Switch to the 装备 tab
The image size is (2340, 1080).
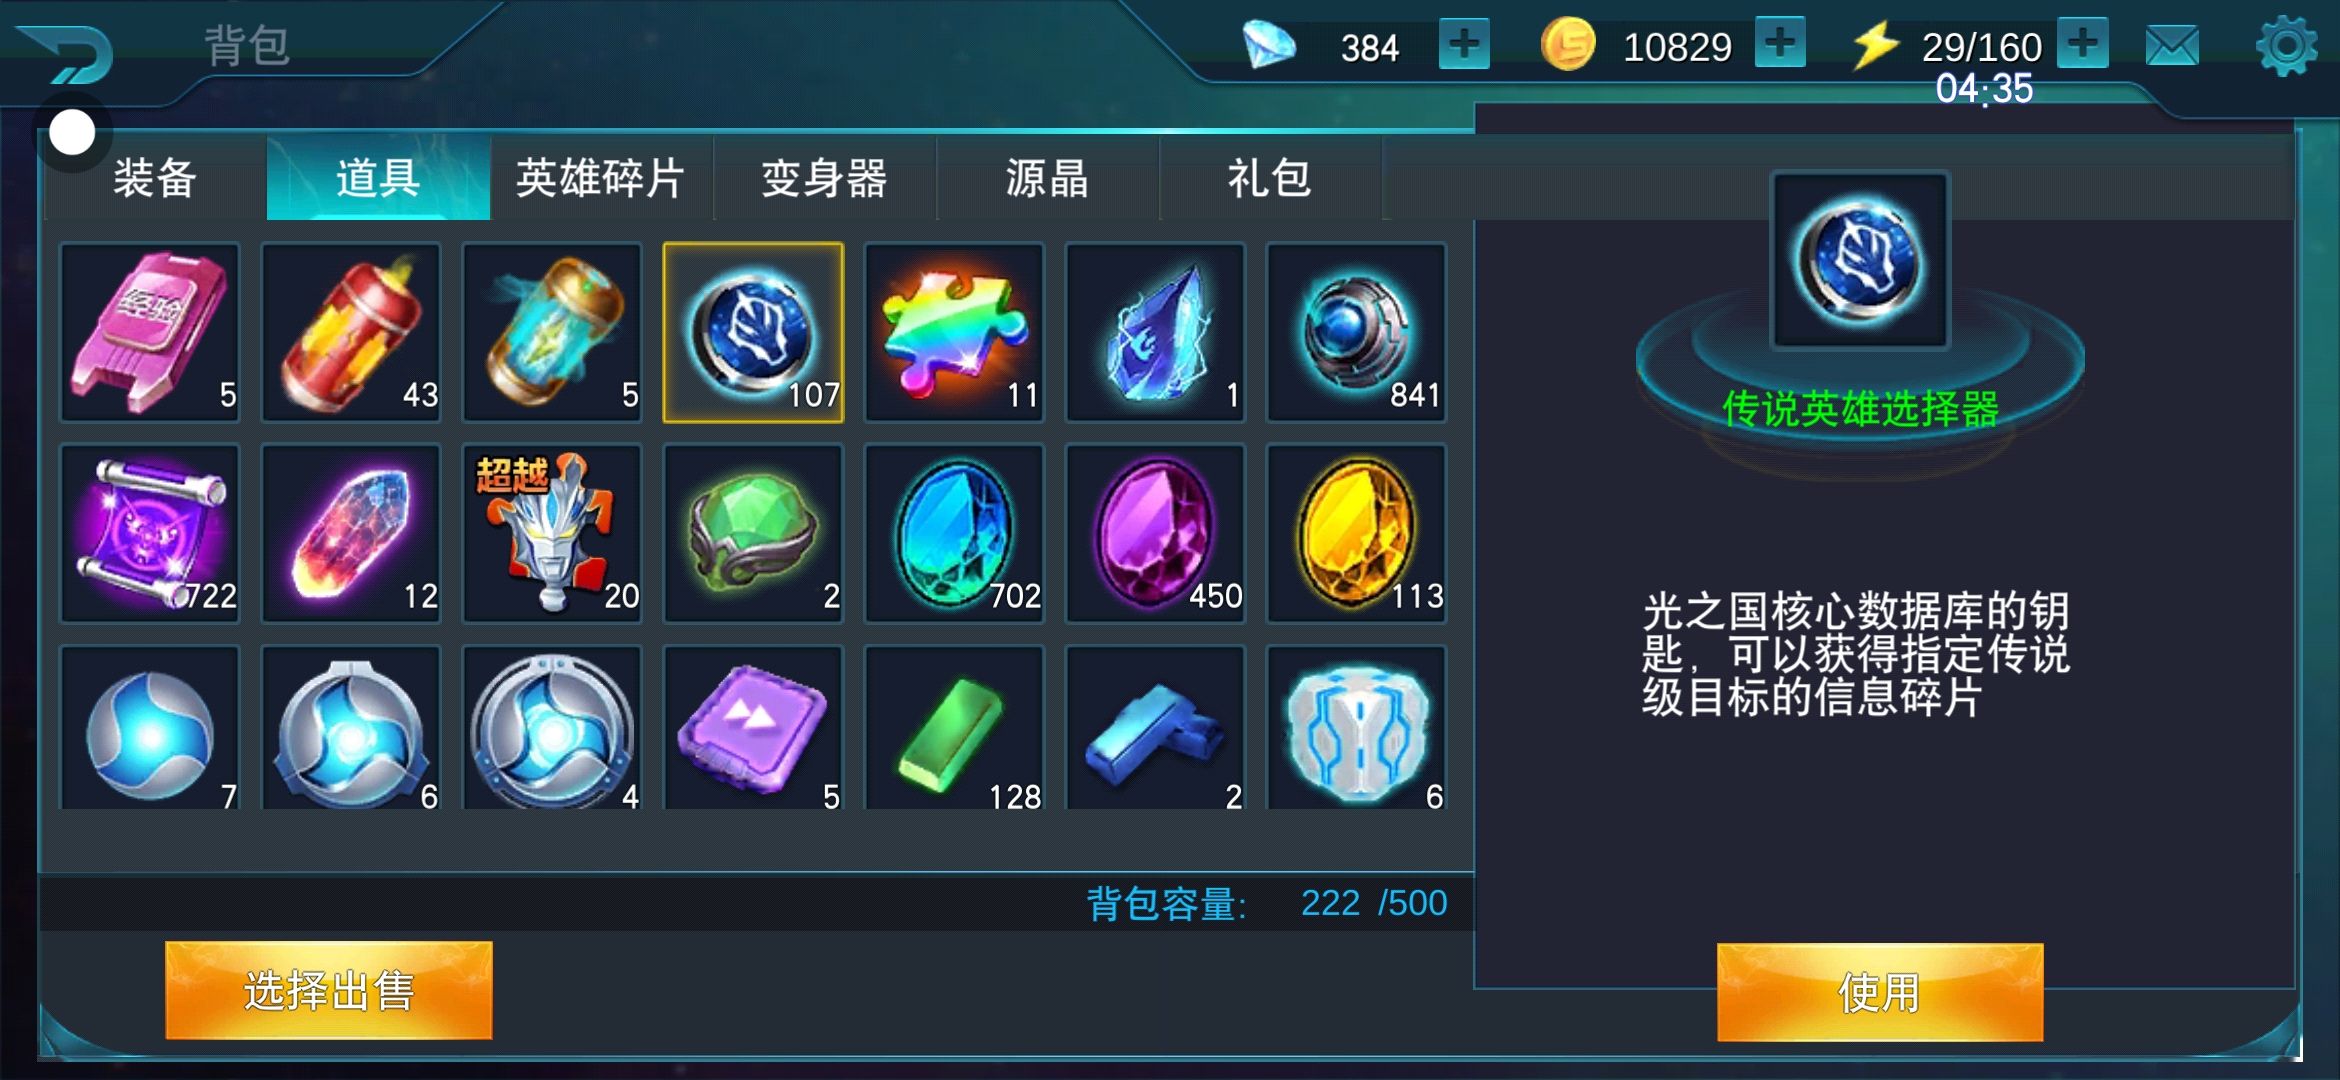tap(155, 178)
